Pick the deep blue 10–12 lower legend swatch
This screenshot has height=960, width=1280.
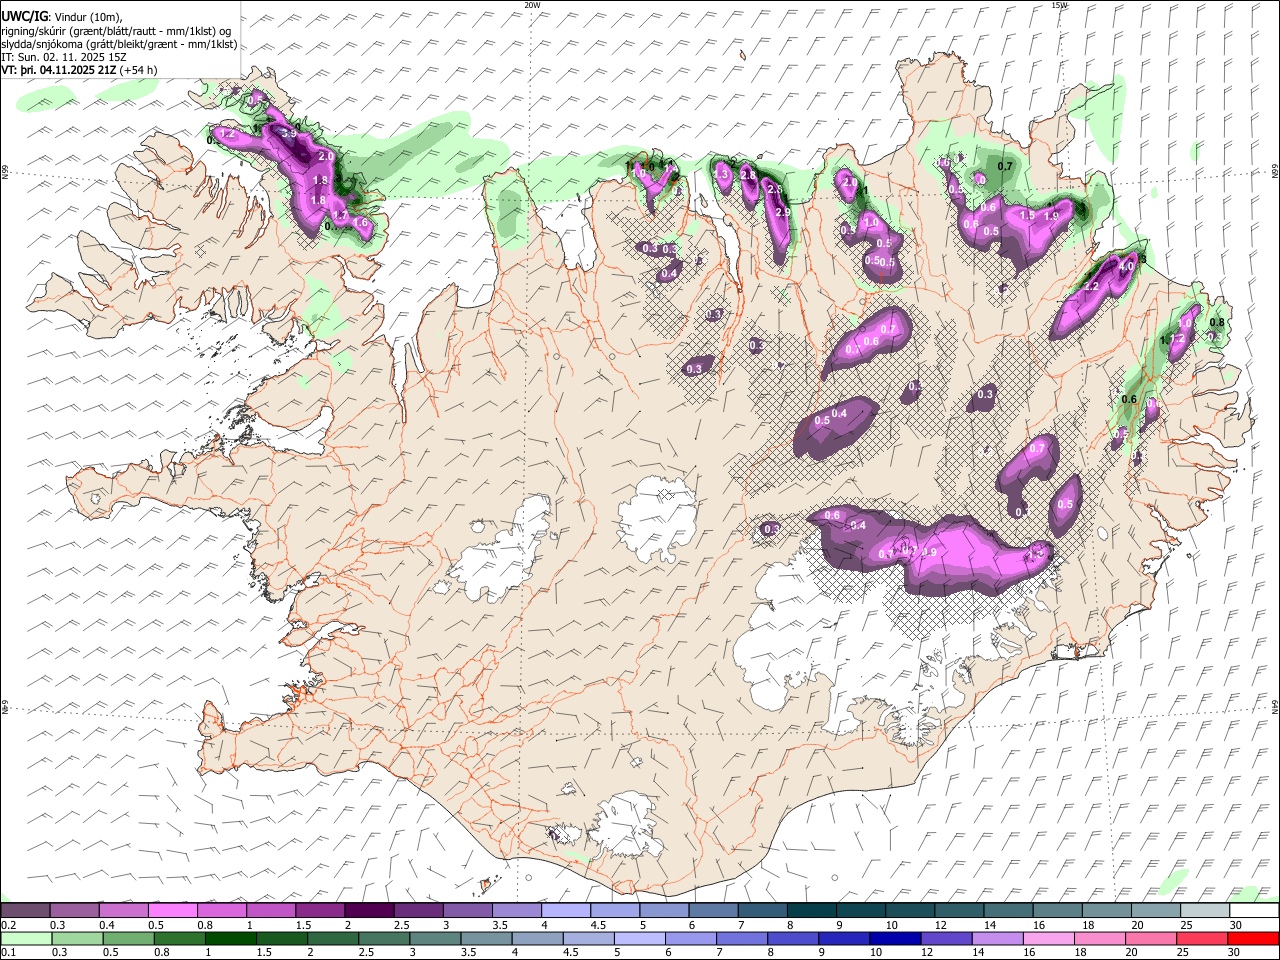[x=895, y=938]
